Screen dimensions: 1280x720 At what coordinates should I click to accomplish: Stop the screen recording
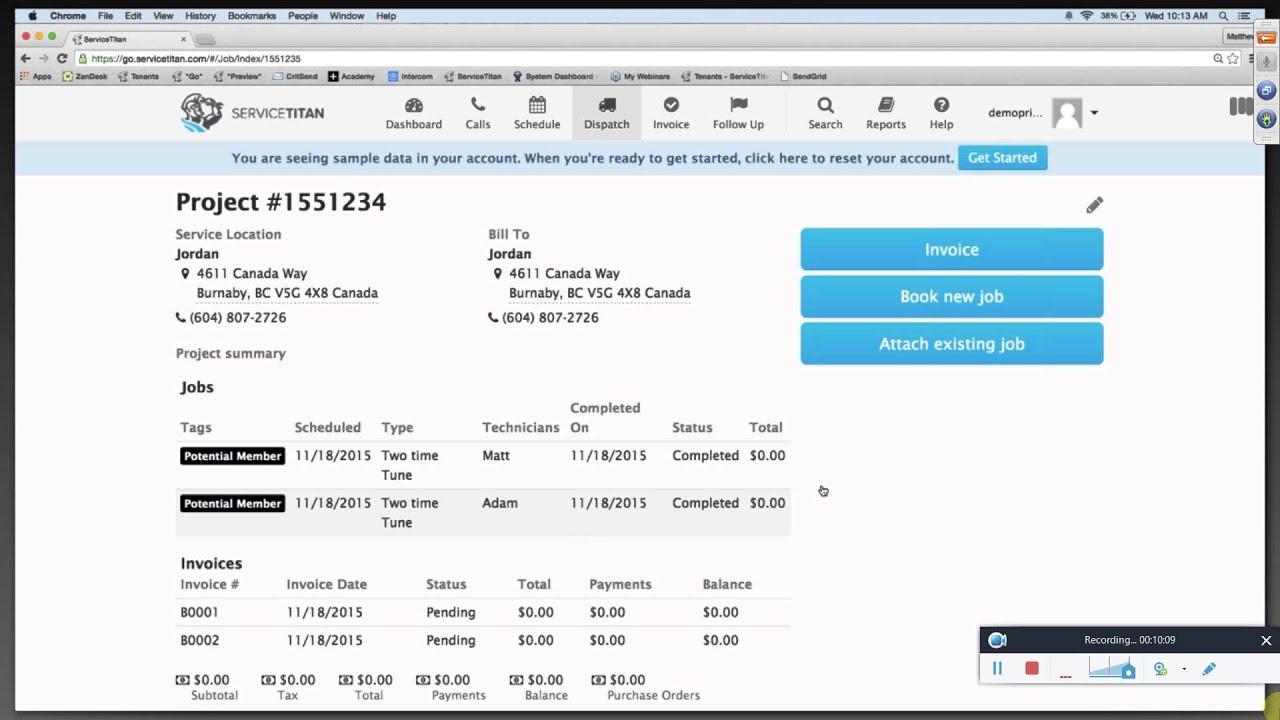[x=1032, y=668]
